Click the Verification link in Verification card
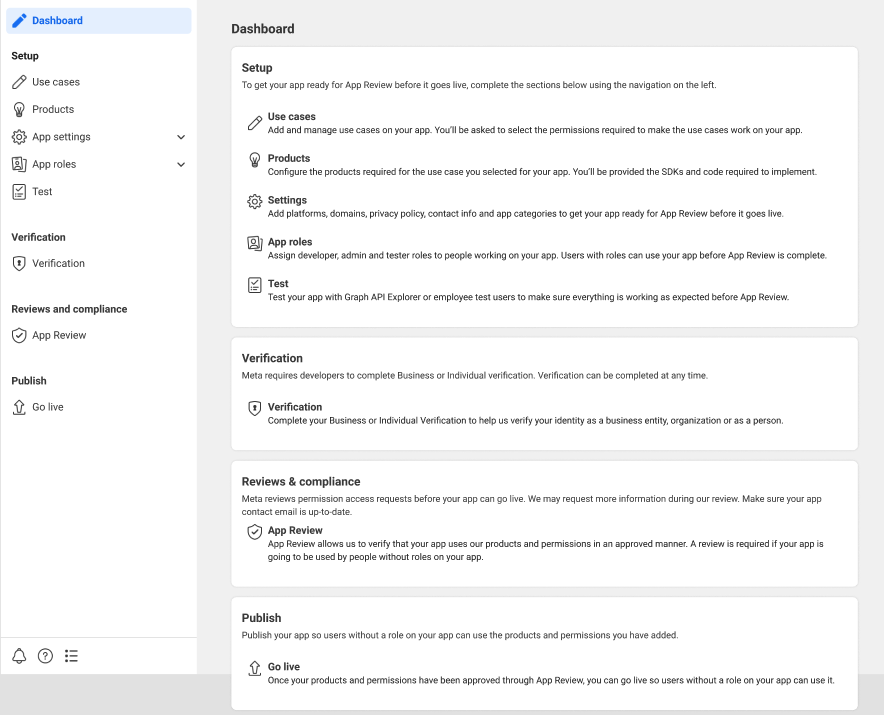 coord(294,407)
